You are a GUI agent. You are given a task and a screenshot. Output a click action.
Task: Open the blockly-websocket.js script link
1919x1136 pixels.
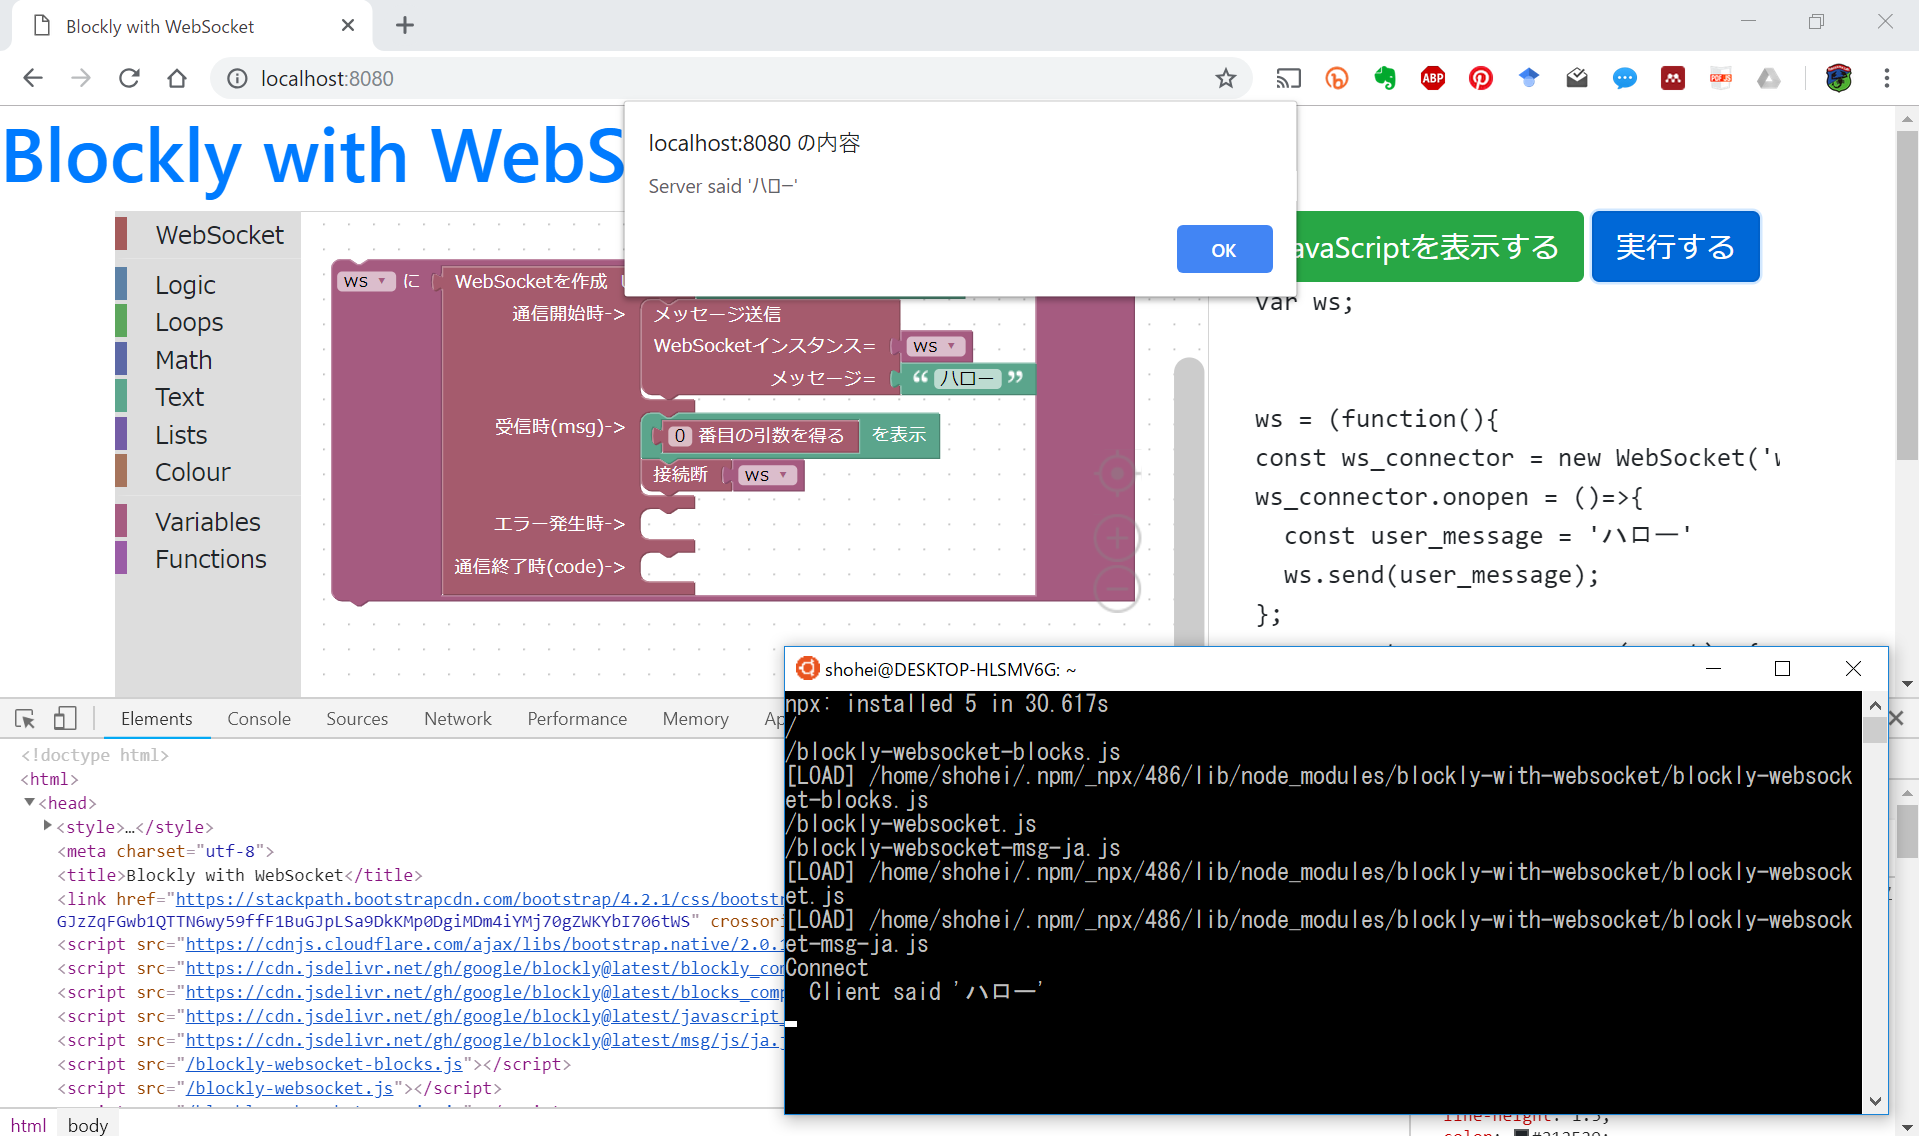(x=290, y=1088)
